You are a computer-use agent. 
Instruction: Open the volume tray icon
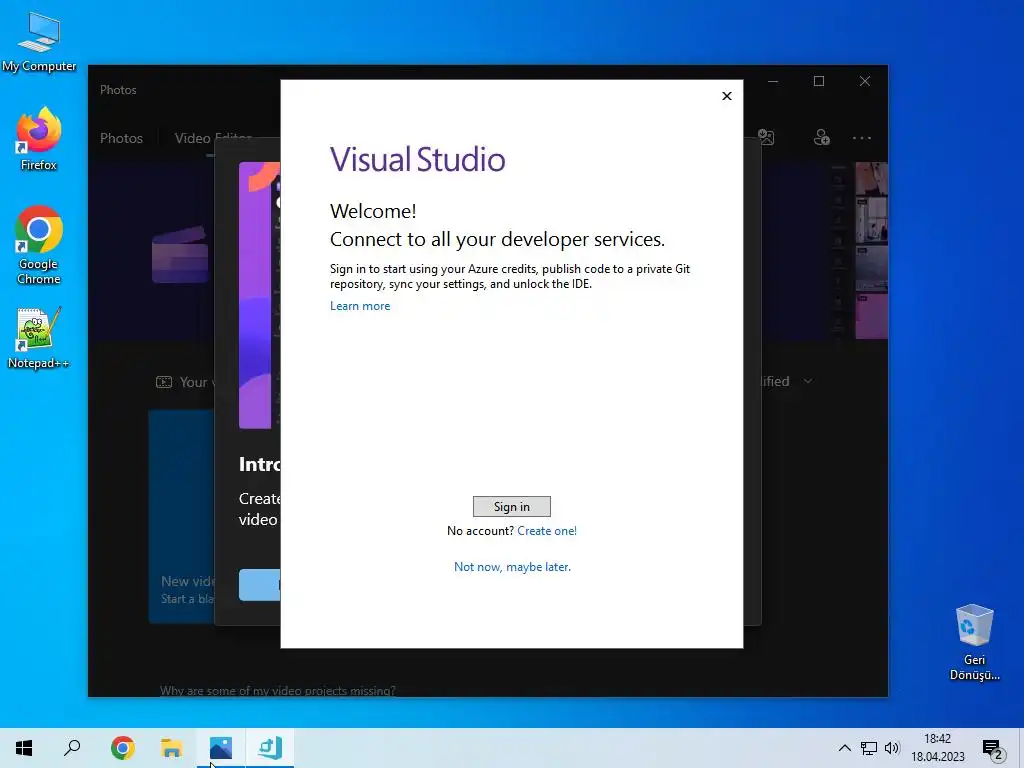click(x=892, y=748)
